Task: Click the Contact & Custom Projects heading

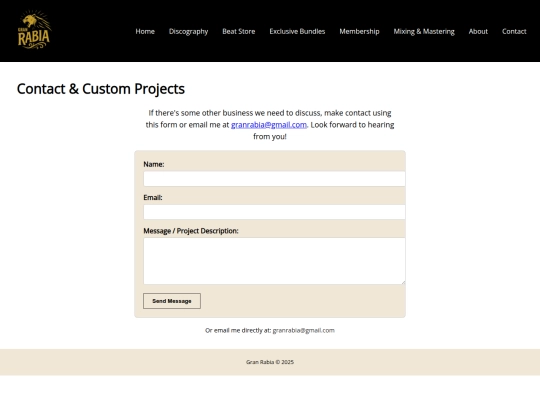Action: tap(101, 89)
